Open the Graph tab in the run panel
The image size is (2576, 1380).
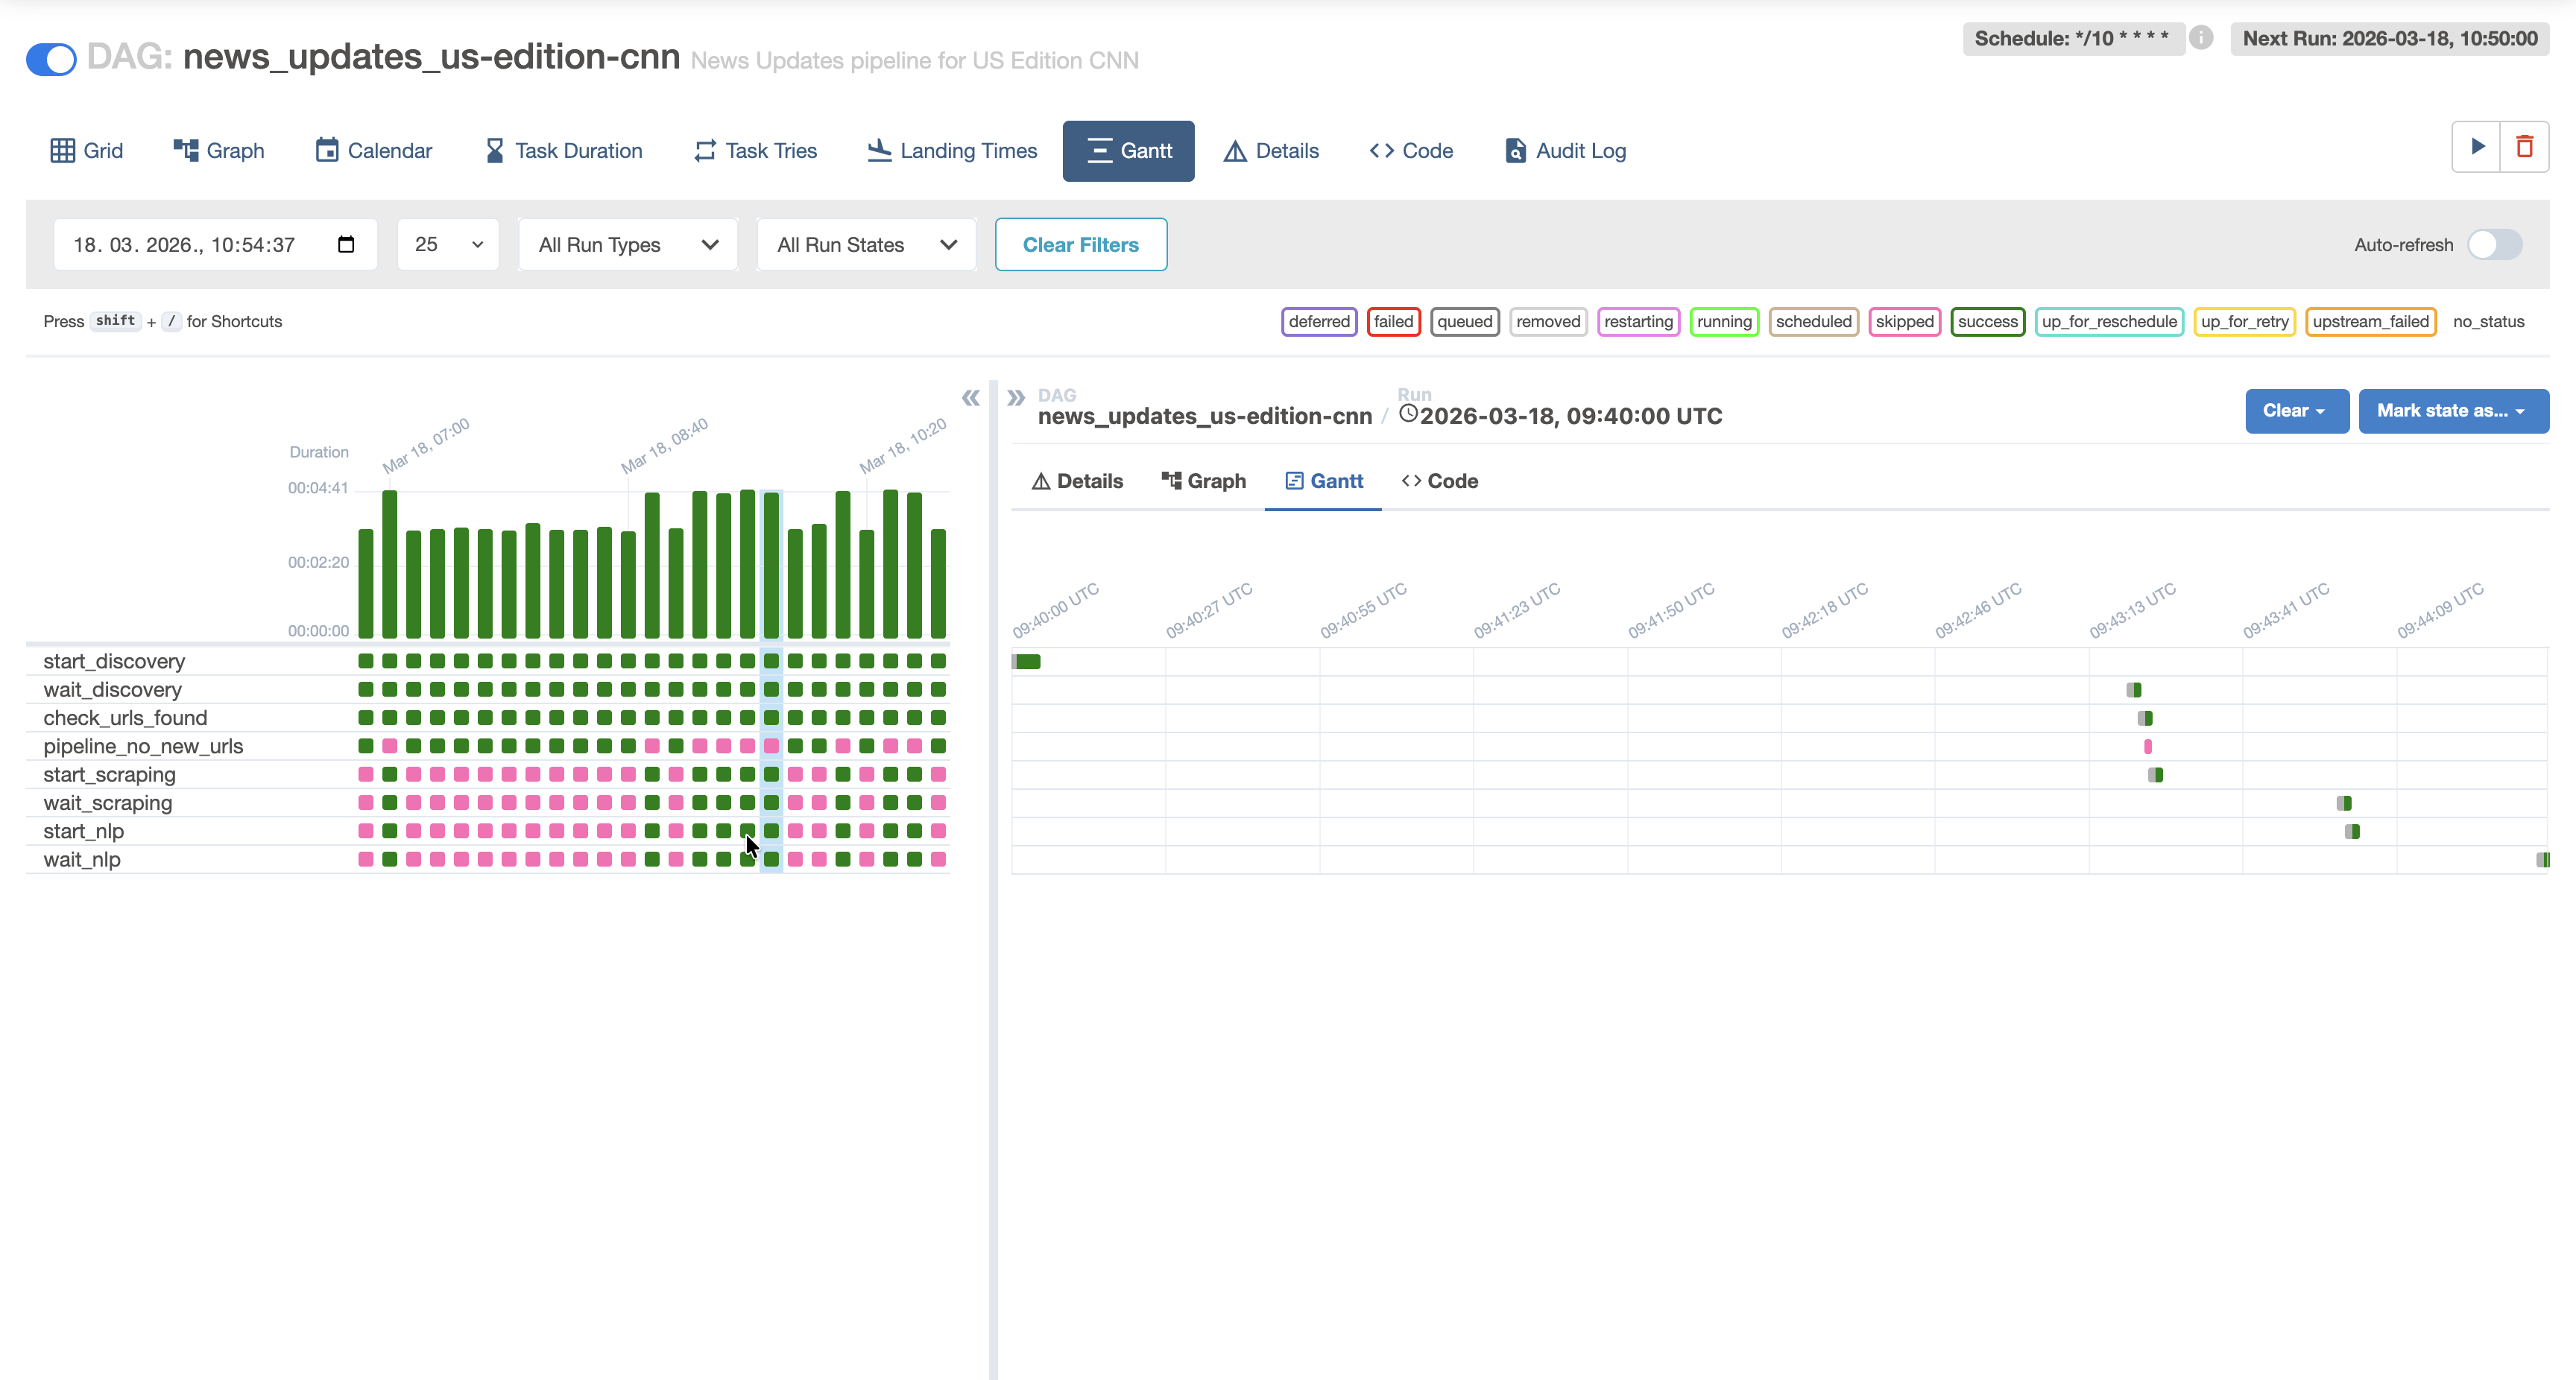tap(1203, 480)
